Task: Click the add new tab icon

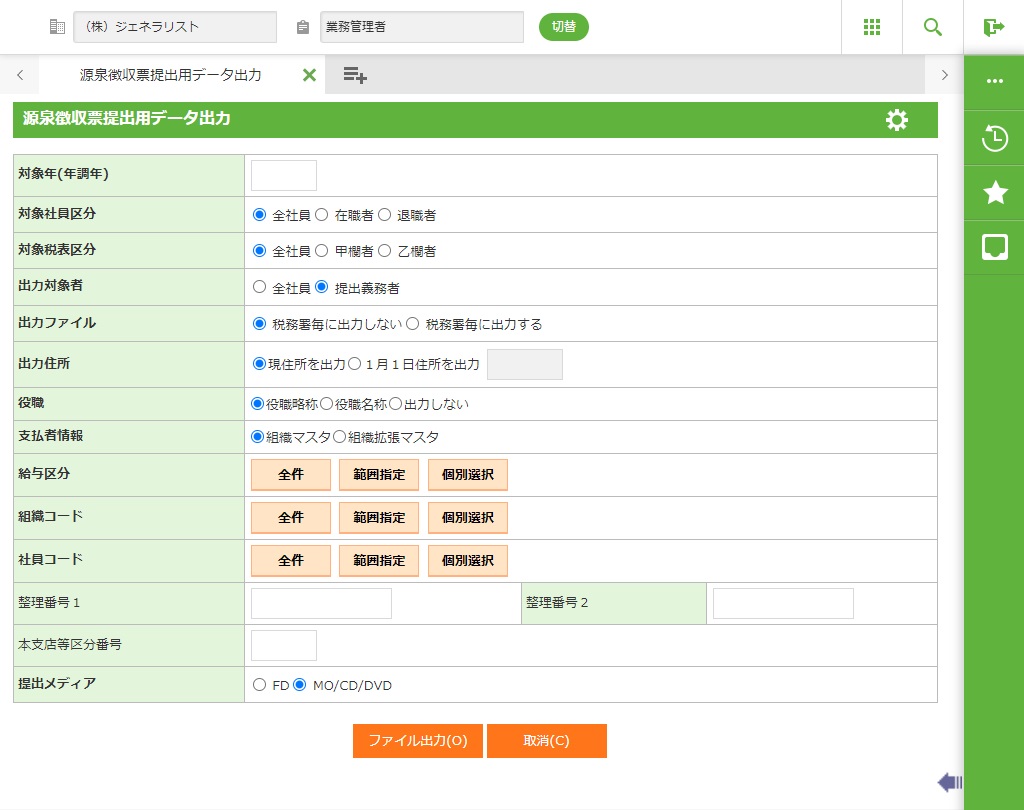Action: [x=354, y=75]
